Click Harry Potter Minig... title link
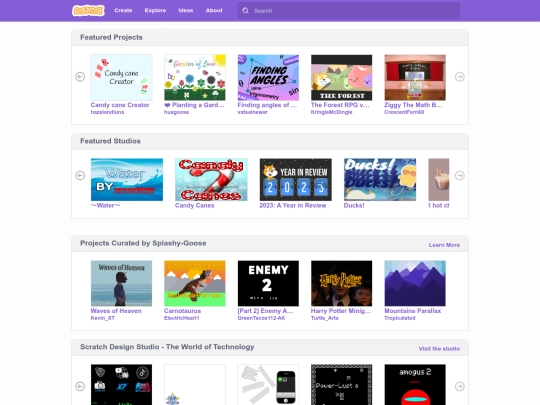 point(341,311)
